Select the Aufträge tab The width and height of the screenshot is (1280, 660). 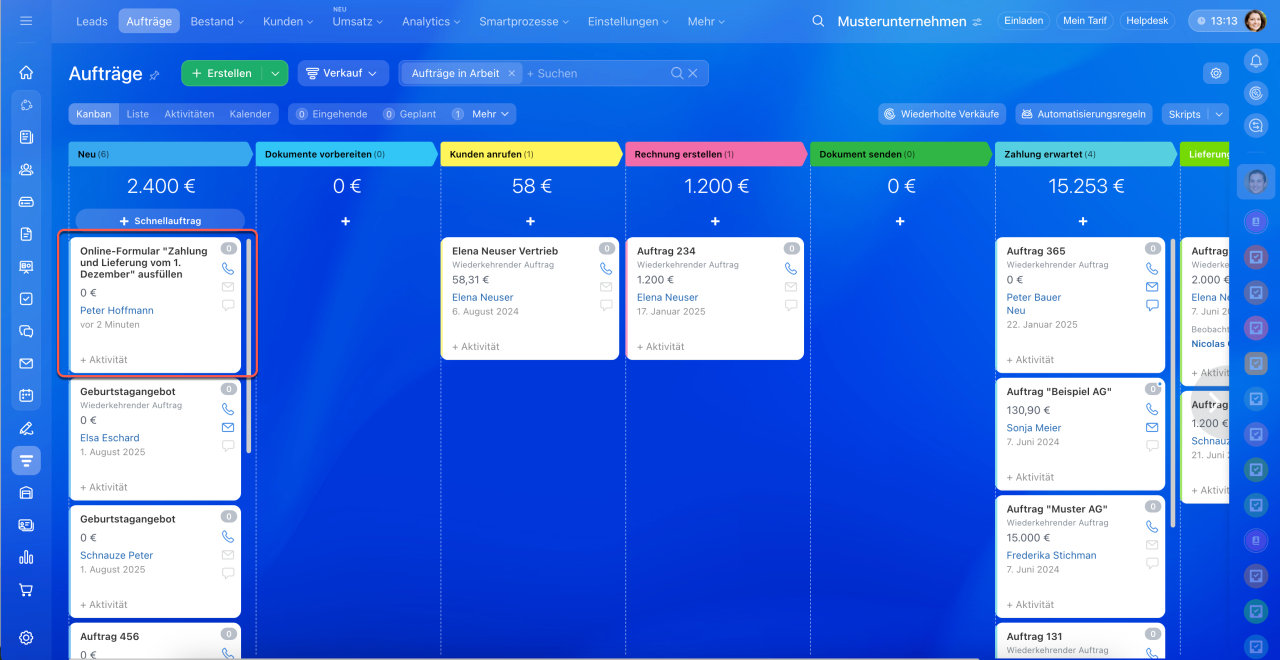(148, 21)
